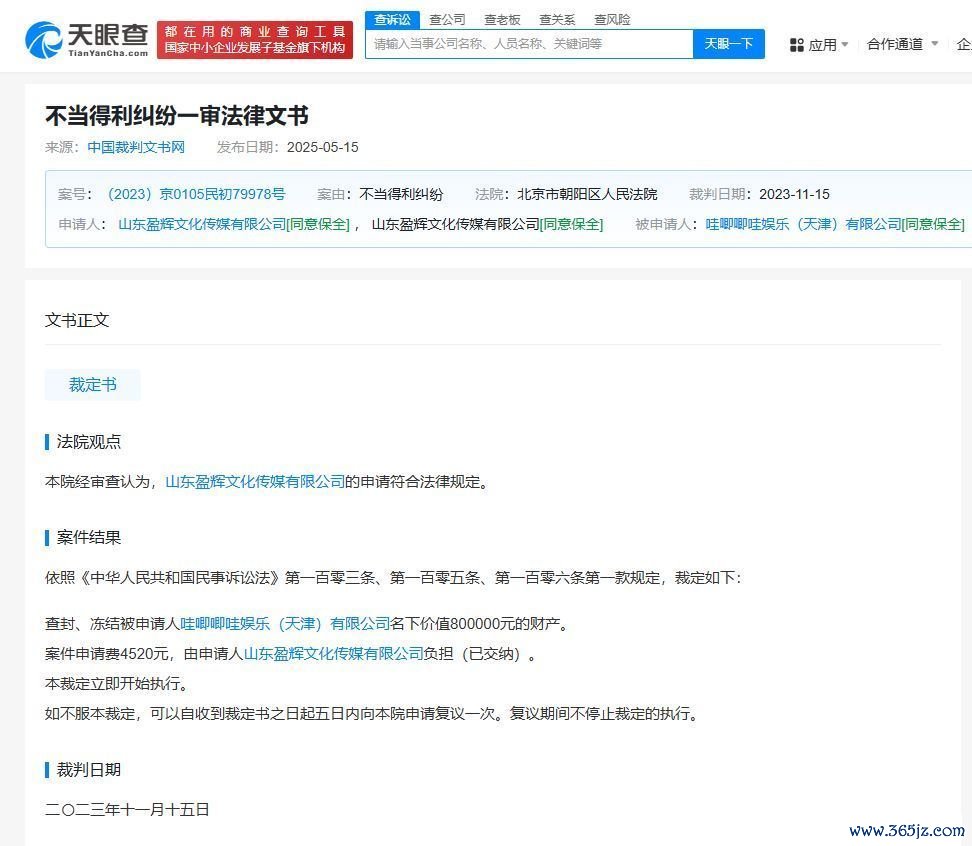Expand the 应用 dropdown arrow
The width and height of the screenshot is (972, 846).
(844, 45)
